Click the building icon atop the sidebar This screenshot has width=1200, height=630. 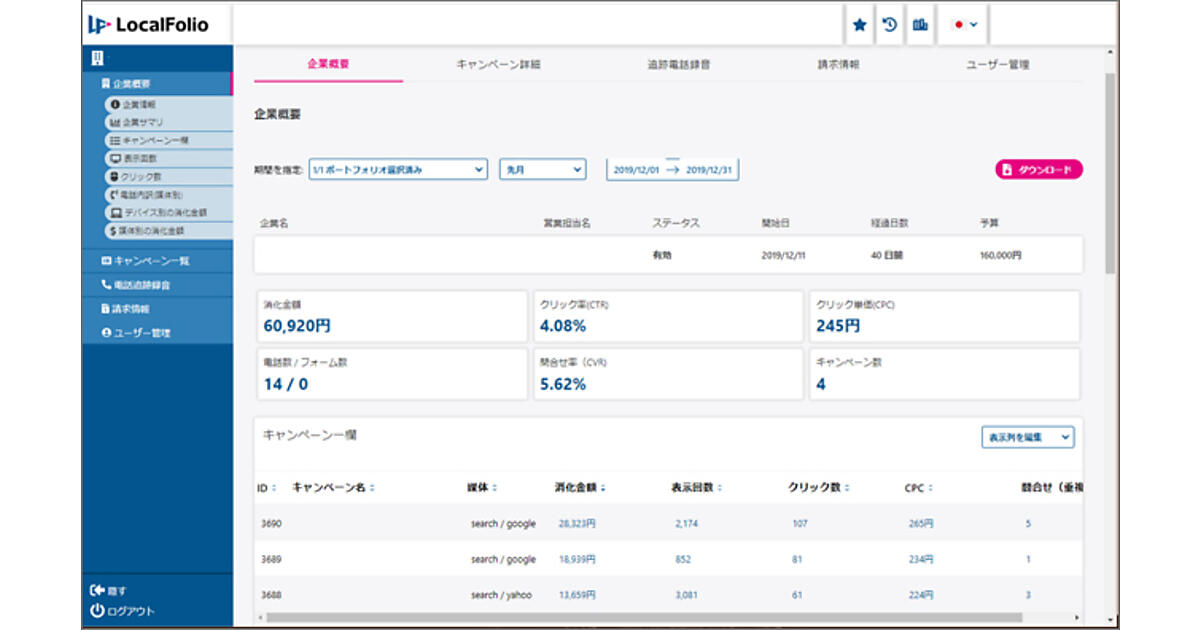tap(96, 58)
